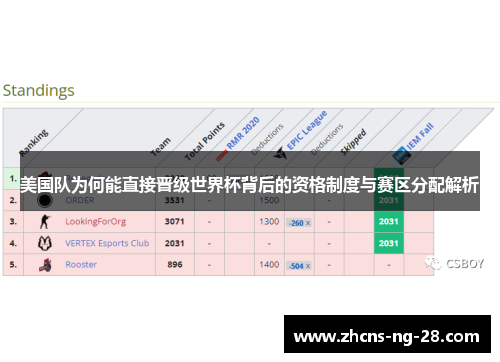This screenshot has height=362, width=500.
Task: Select Rooster's total points 896
Action: 175,265
